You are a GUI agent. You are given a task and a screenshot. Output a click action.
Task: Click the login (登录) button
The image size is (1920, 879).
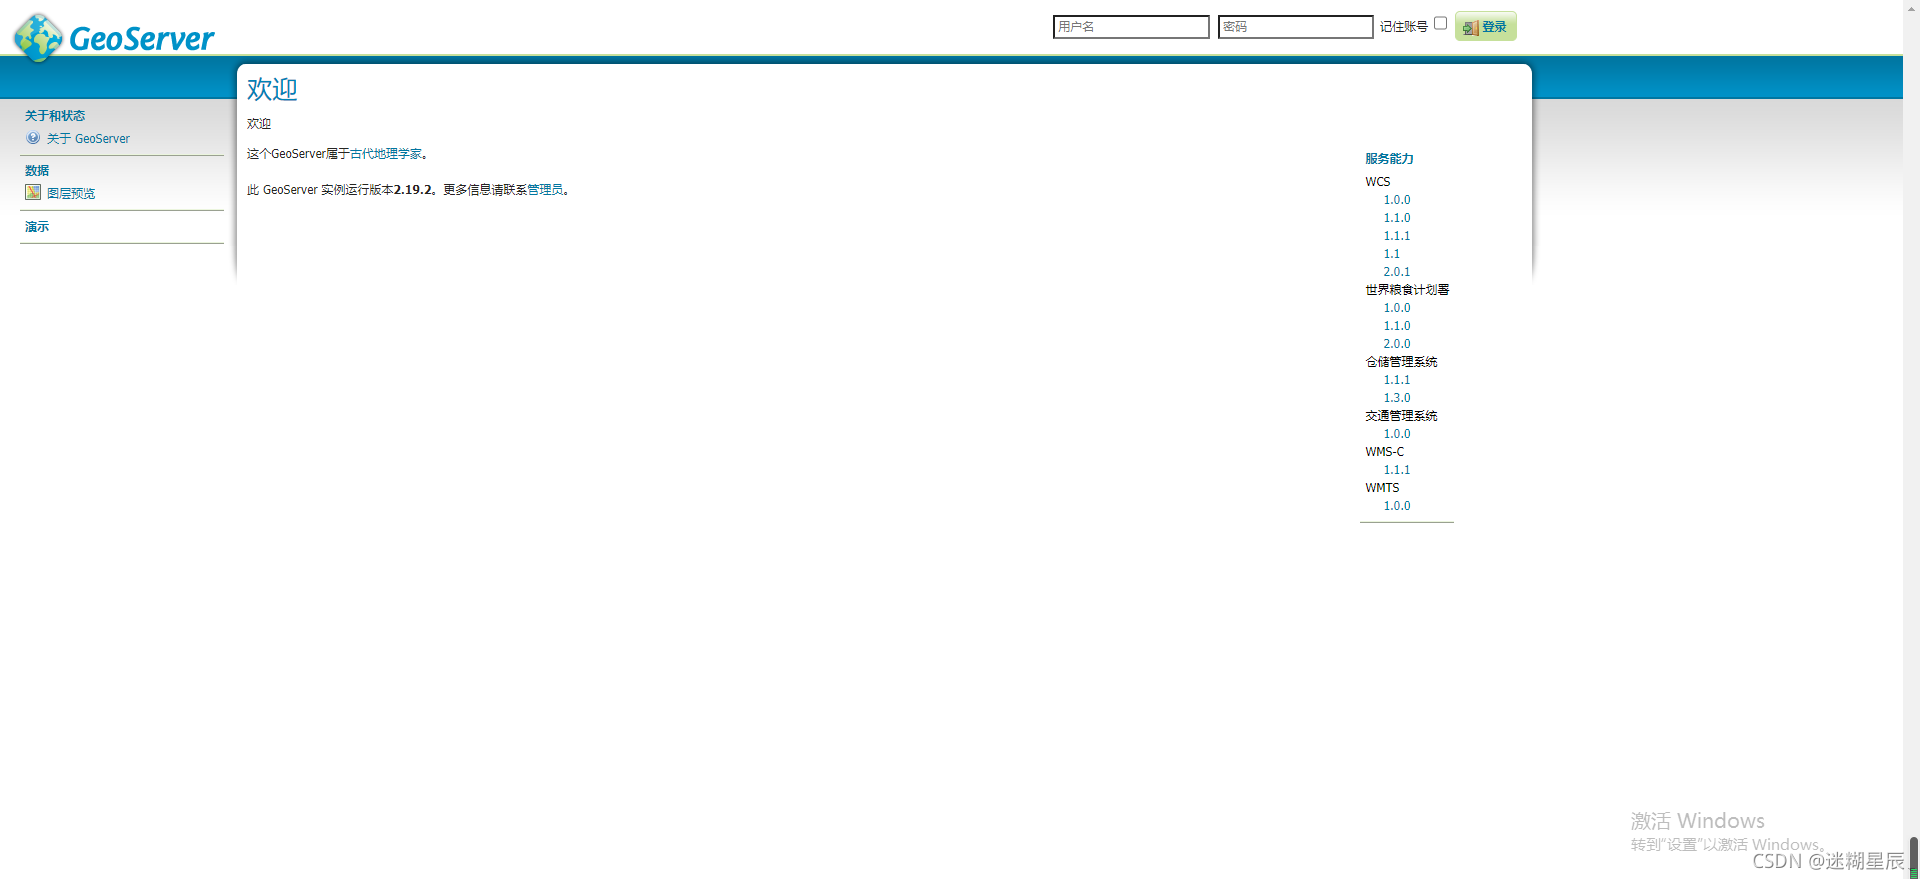(x=1486, y=27)
